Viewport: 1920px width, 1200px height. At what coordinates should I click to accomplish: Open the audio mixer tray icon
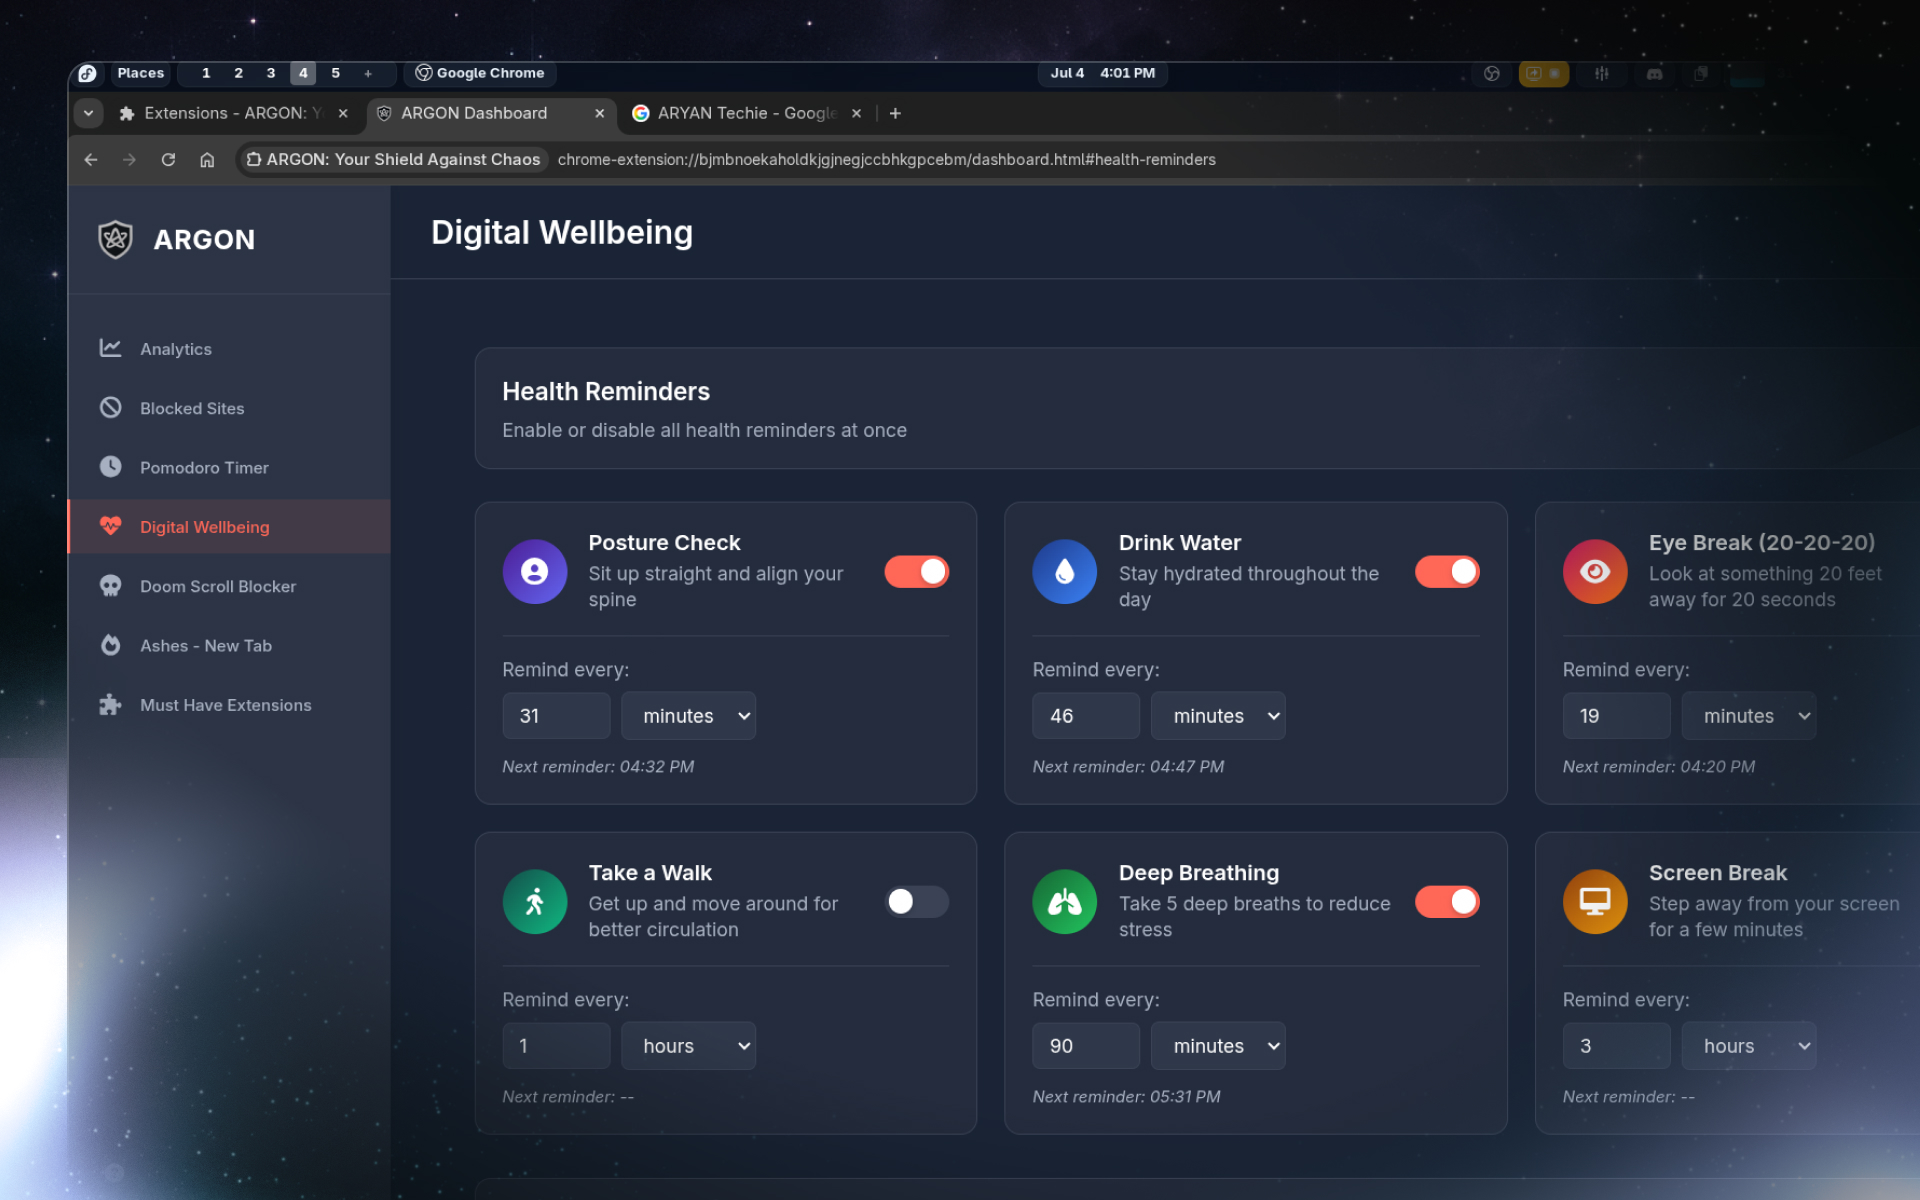1601,73
